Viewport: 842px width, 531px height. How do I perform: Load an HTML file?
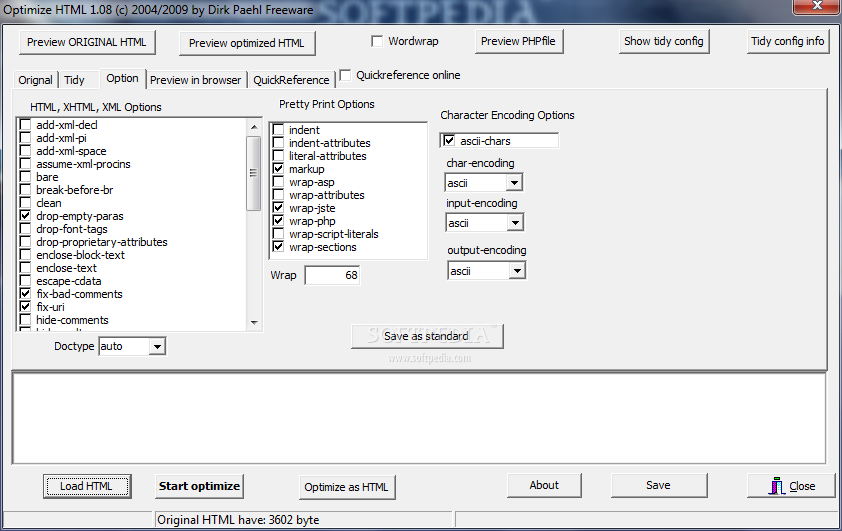pyautogui.click(x=87, y=486)
